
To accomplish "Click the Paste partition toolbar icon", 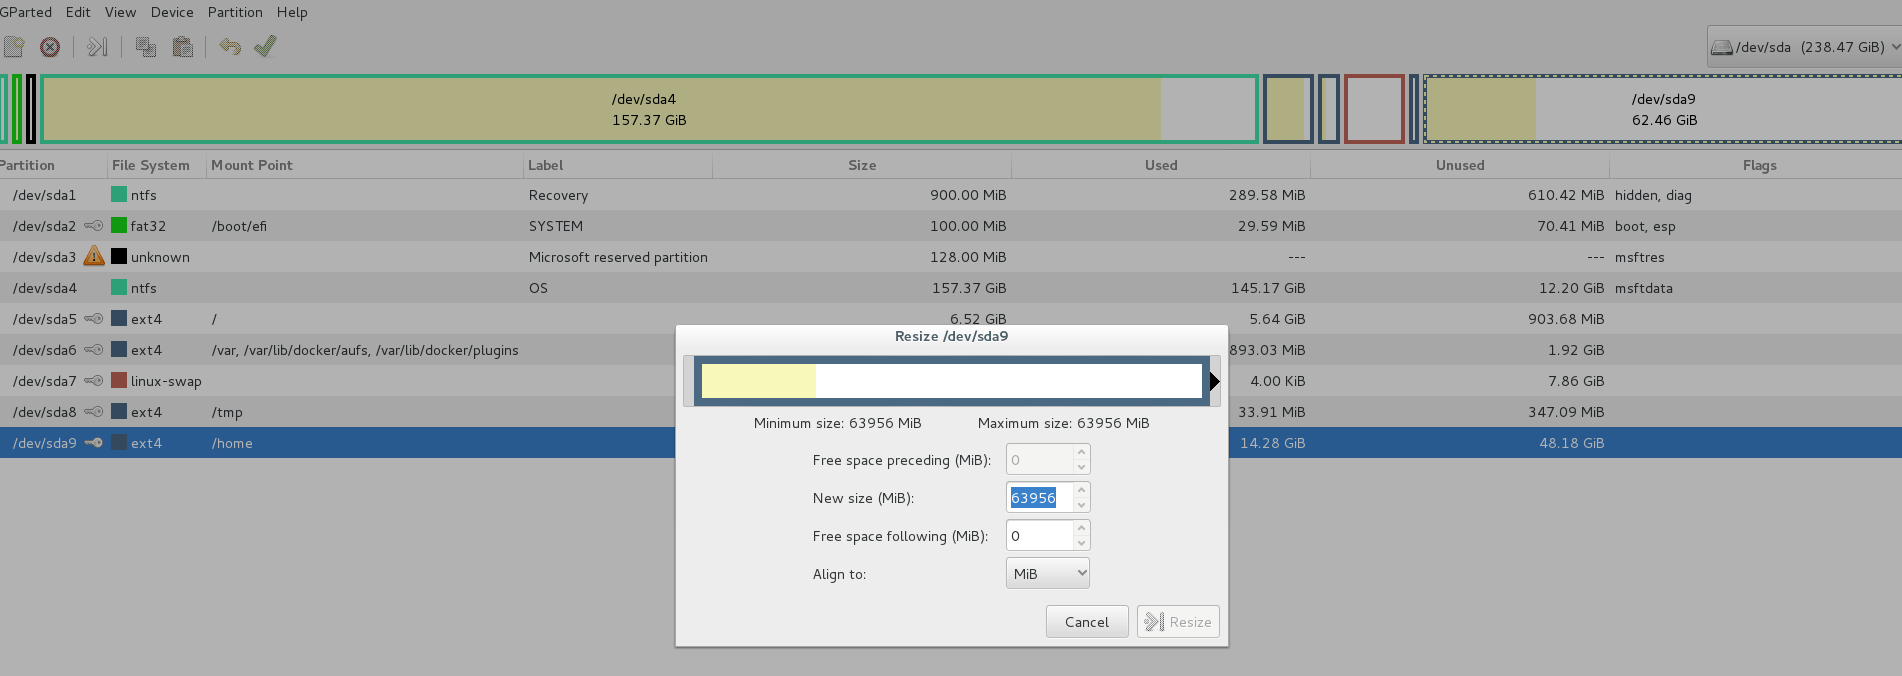I will pyautogui.click(x=183, y=47).
